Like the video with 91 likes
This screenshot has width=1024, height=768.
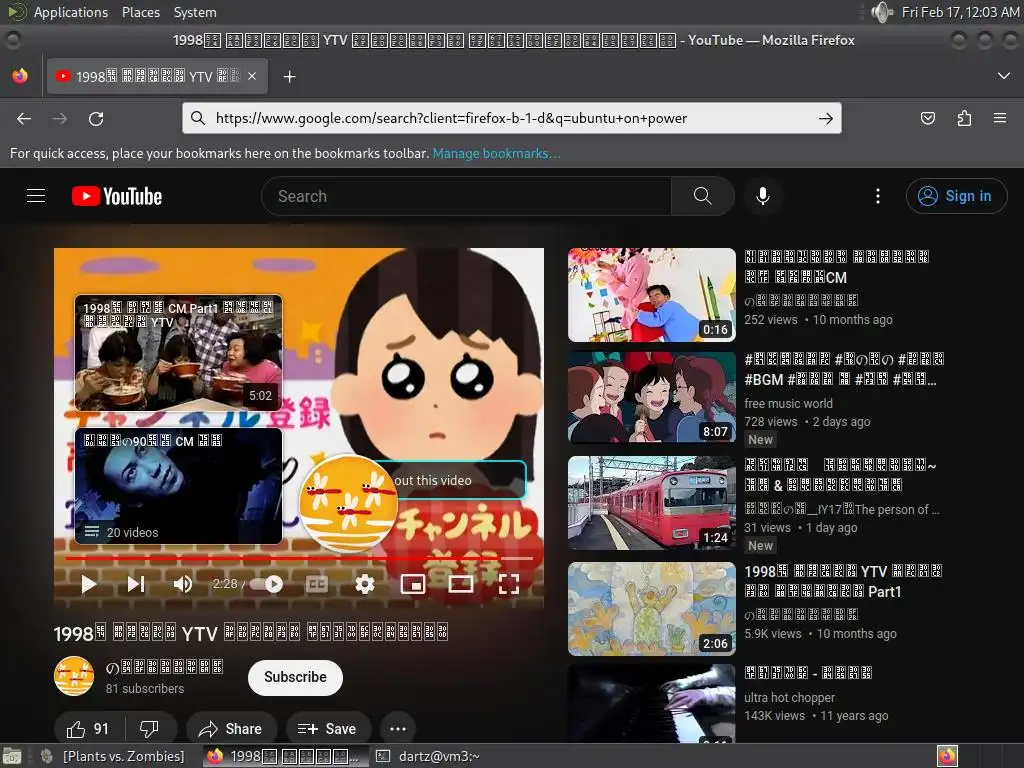tap(88, 728)
